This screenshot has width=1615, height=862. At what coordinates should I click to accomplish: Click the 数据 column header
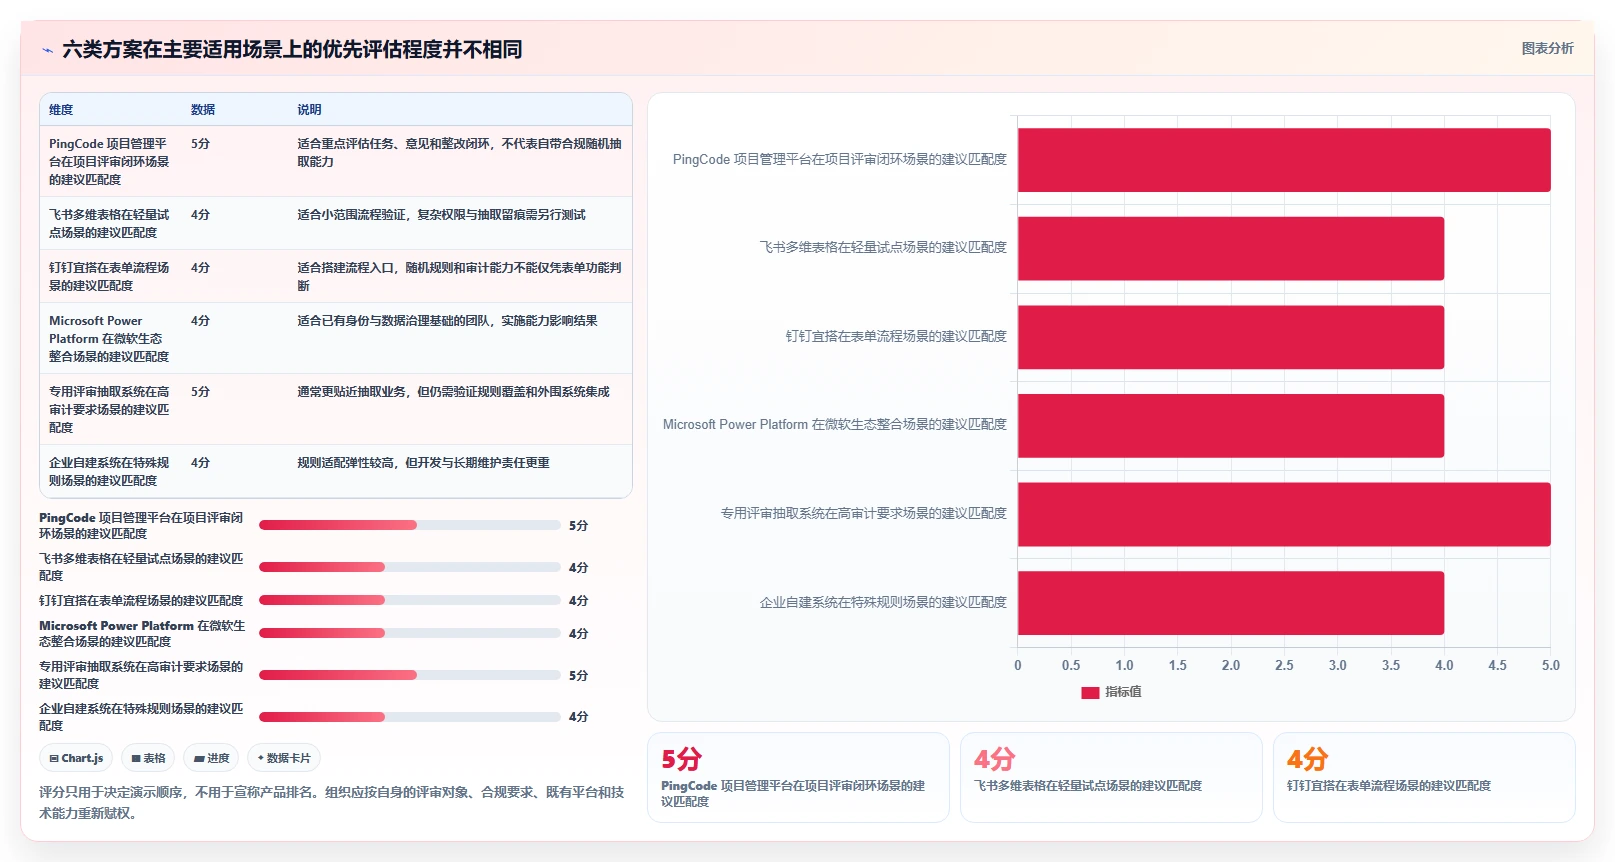203,110
